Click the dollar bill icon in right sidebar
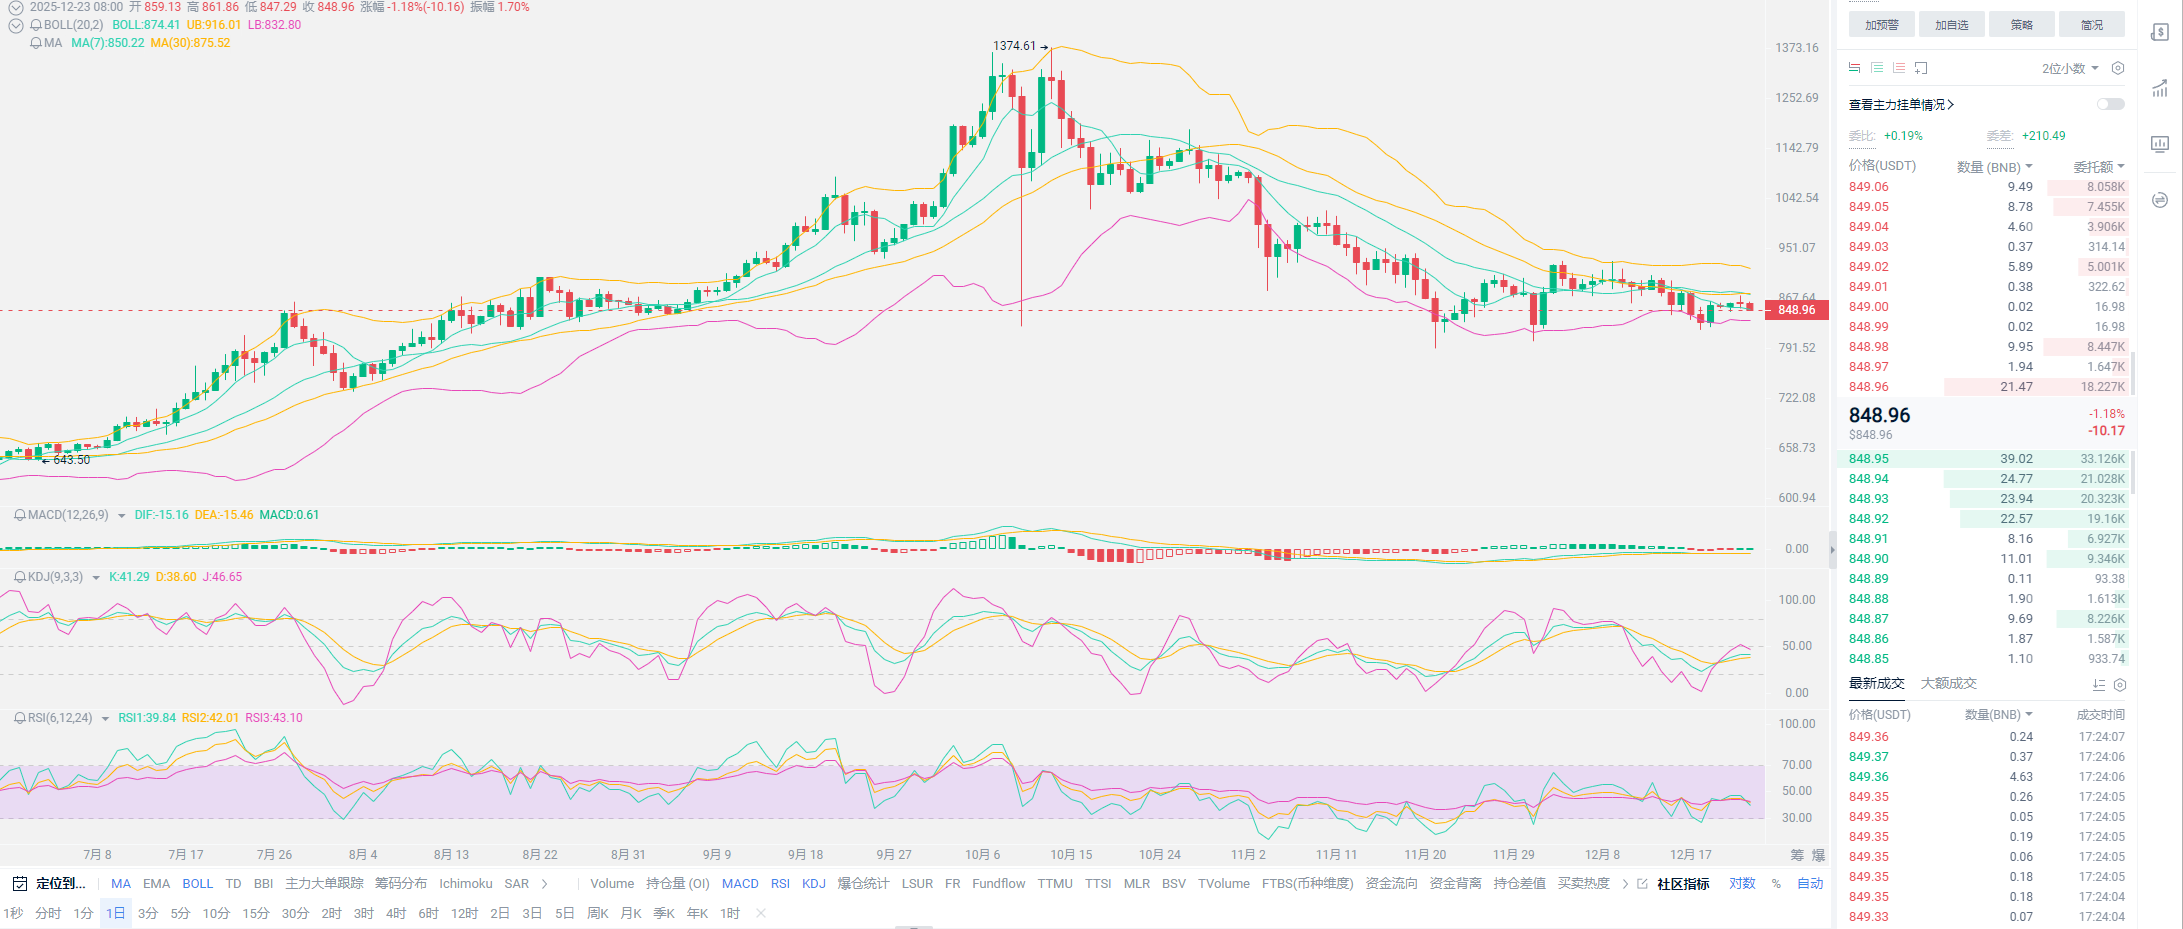The height and width of the screenshot is (929, 2183). [2160, 32]
